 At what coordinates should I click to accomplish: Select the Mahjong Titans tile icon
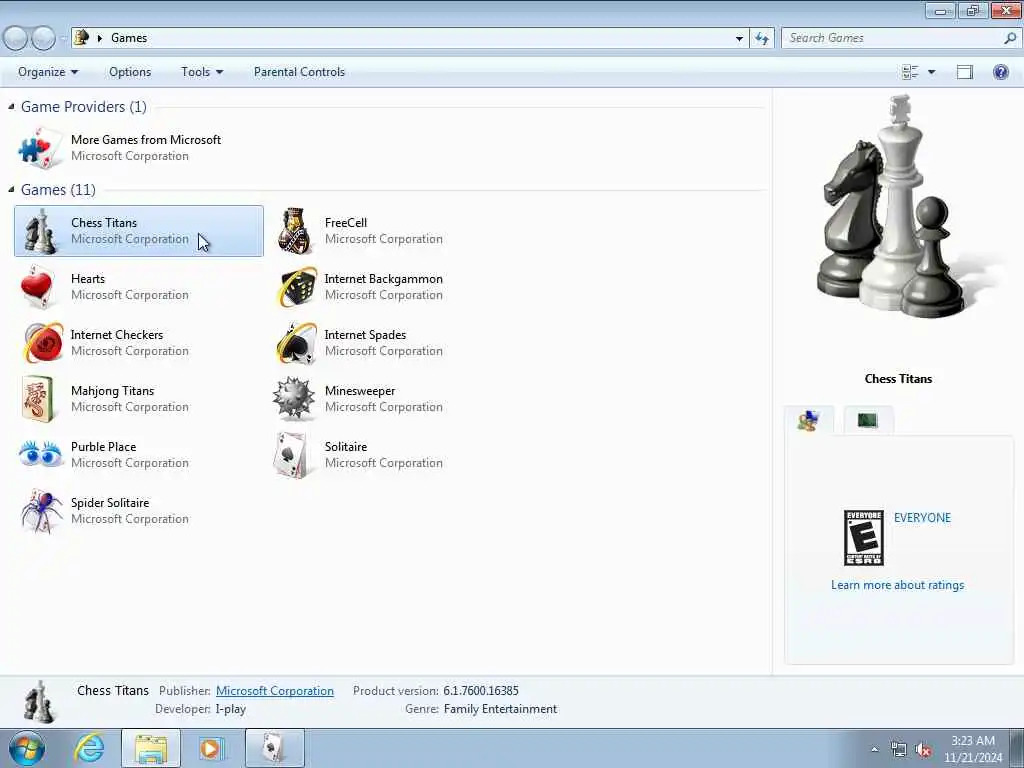pos(37,398)
